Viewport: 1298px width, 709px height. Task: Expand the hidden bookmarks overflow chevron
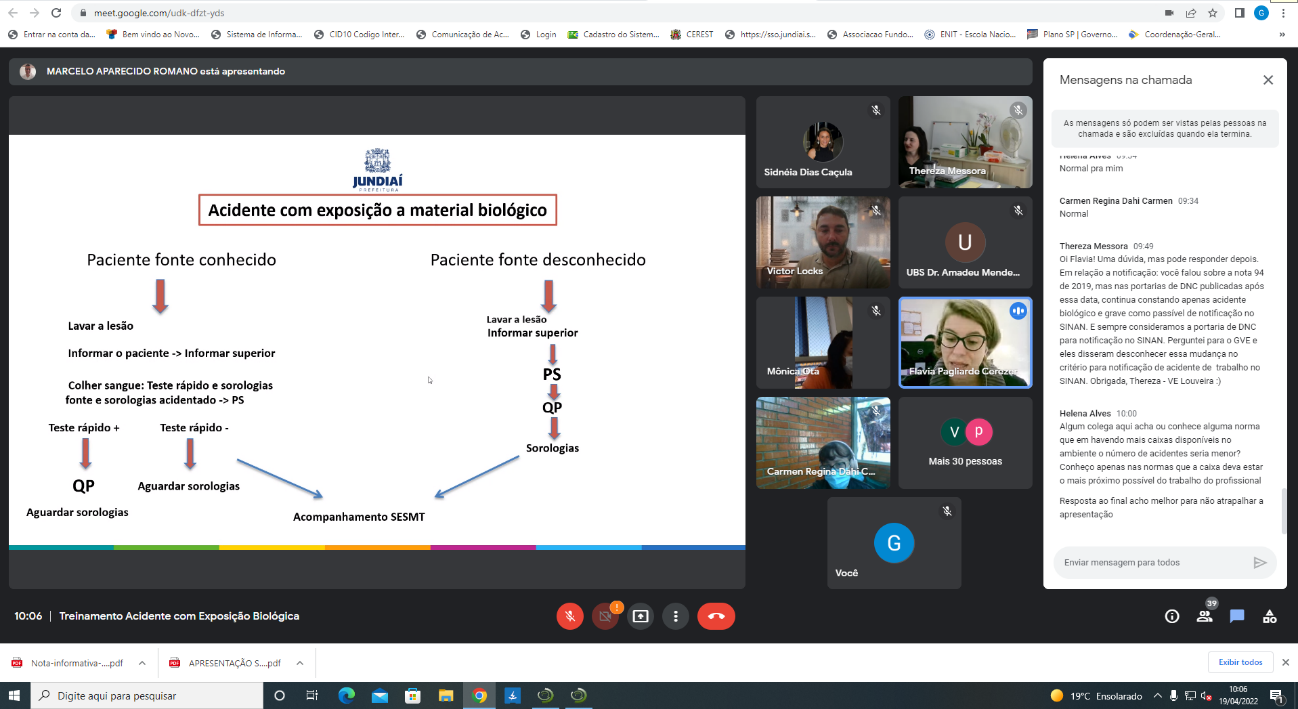[x=1282, y=34]
